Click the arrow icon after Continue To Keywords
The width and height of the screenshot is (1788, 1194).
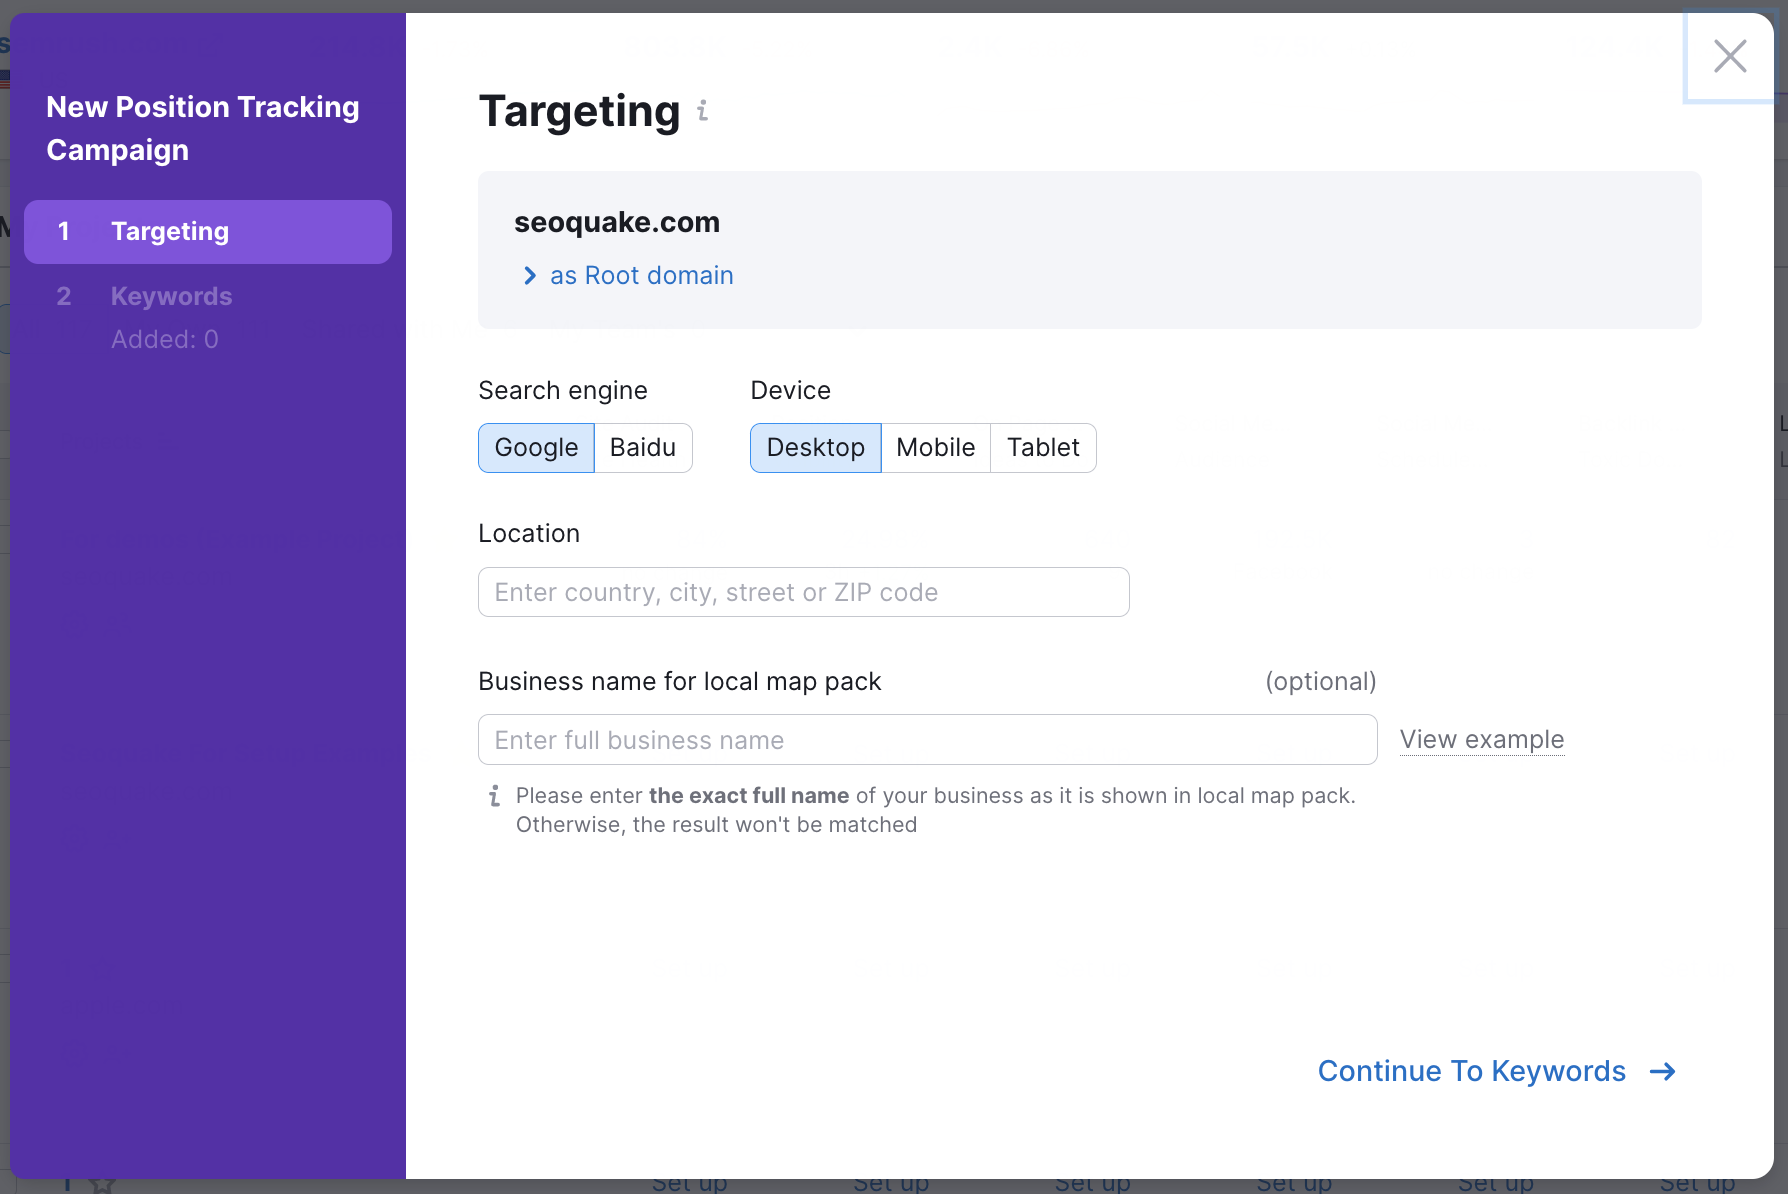1663,1072
